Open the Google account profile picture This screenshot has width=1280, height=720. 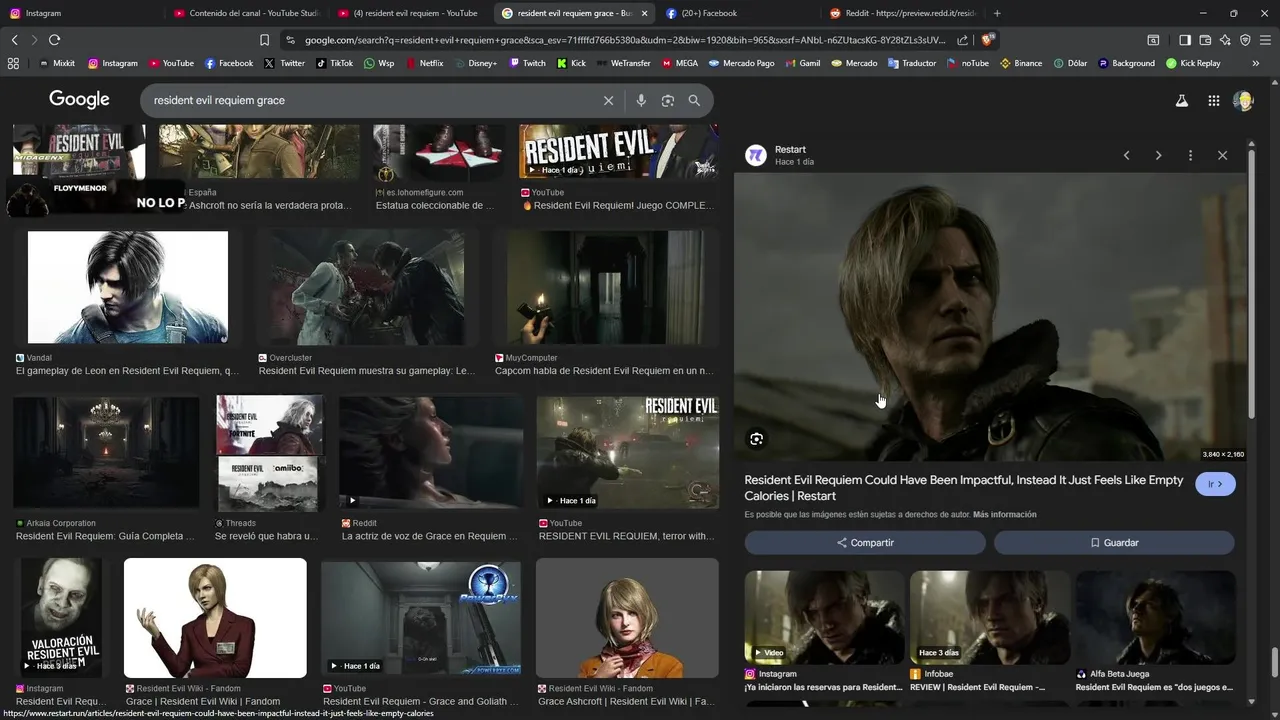coord(1244,100)
